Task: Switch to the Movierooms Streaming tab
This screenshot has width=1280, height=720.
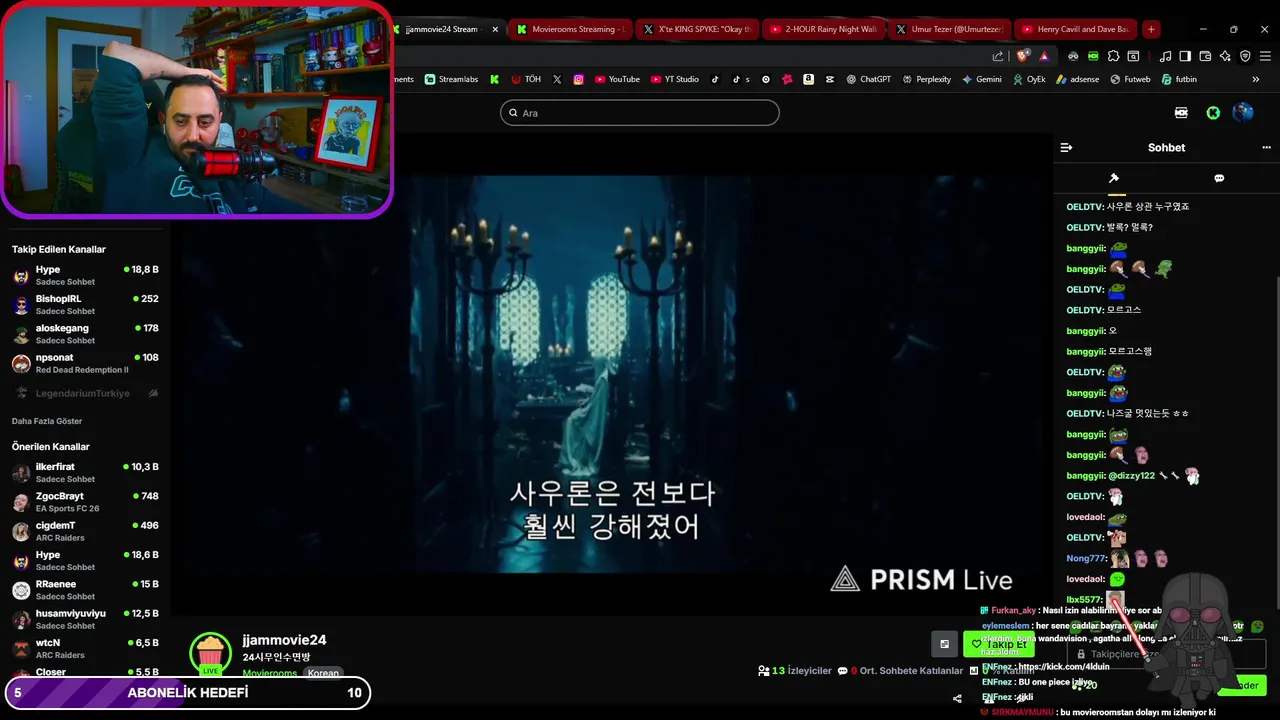Action: click(x=570, y=29)
